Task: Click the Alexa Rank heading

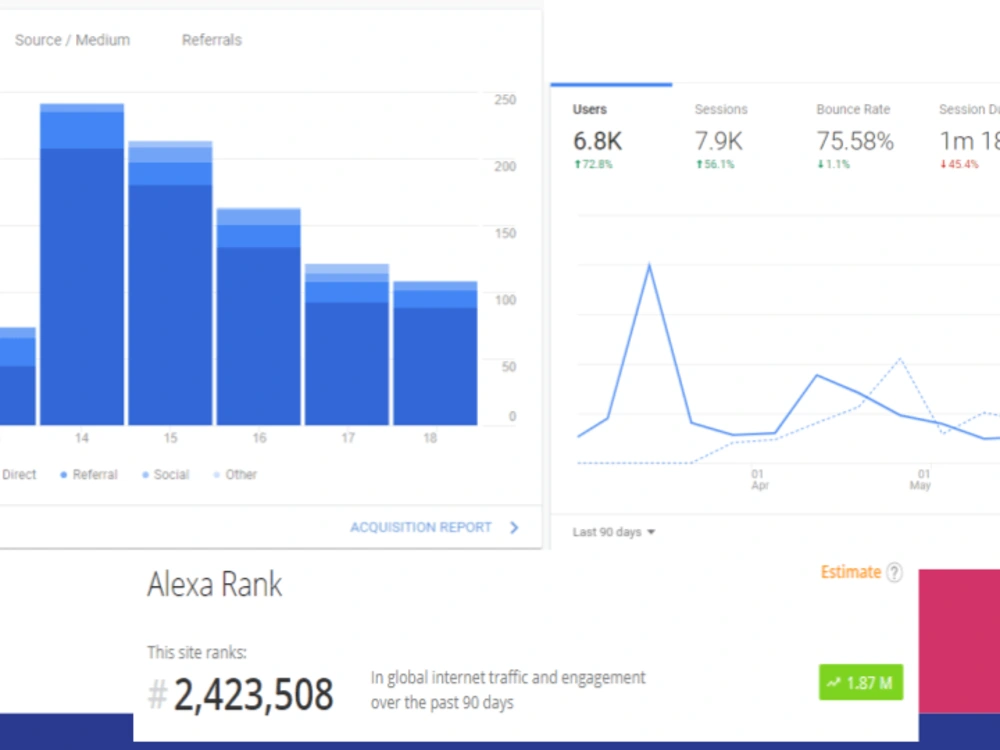Action: pos(214,584)
